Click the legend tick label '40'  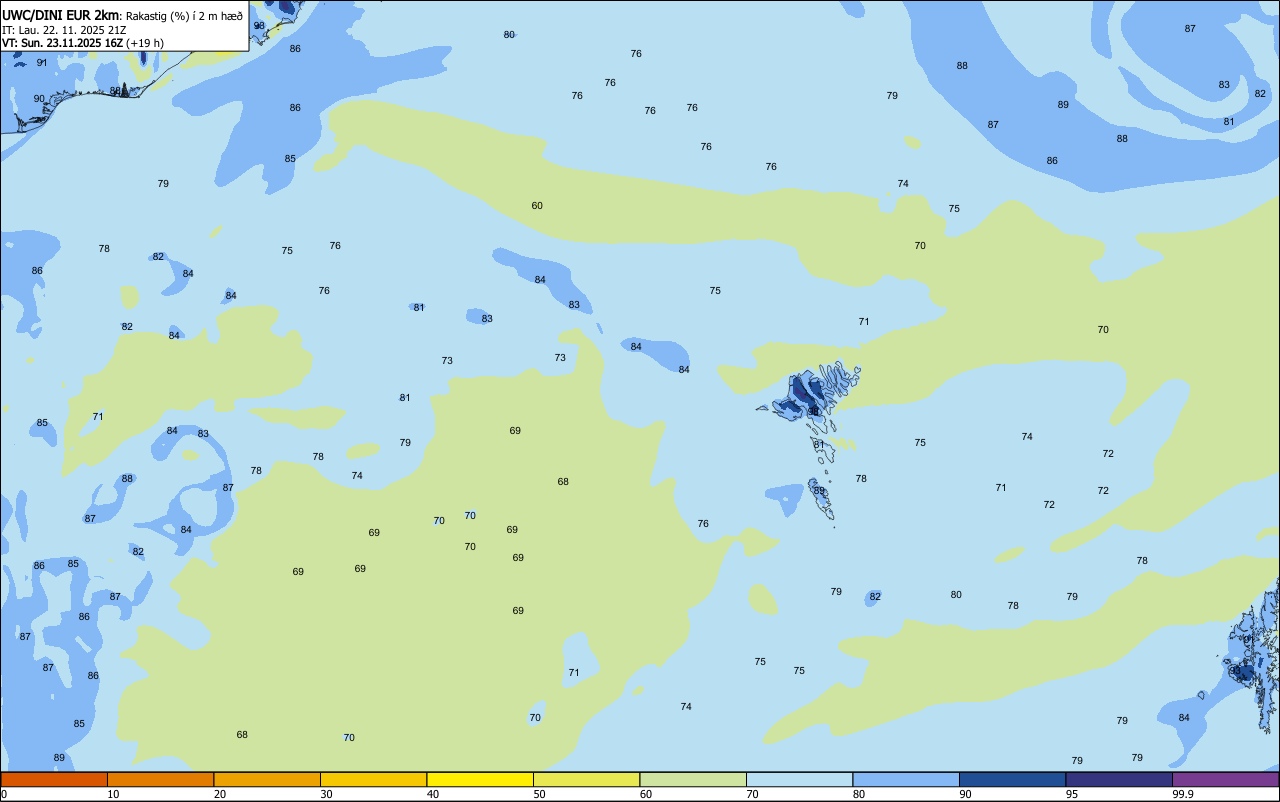coord(433,794)
